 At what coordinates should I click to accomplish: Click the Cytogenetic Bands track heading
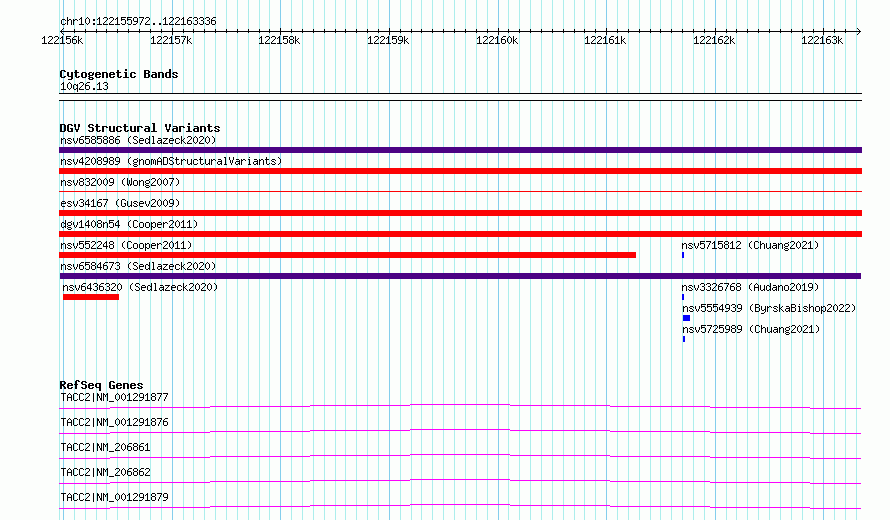click(119, 74)
